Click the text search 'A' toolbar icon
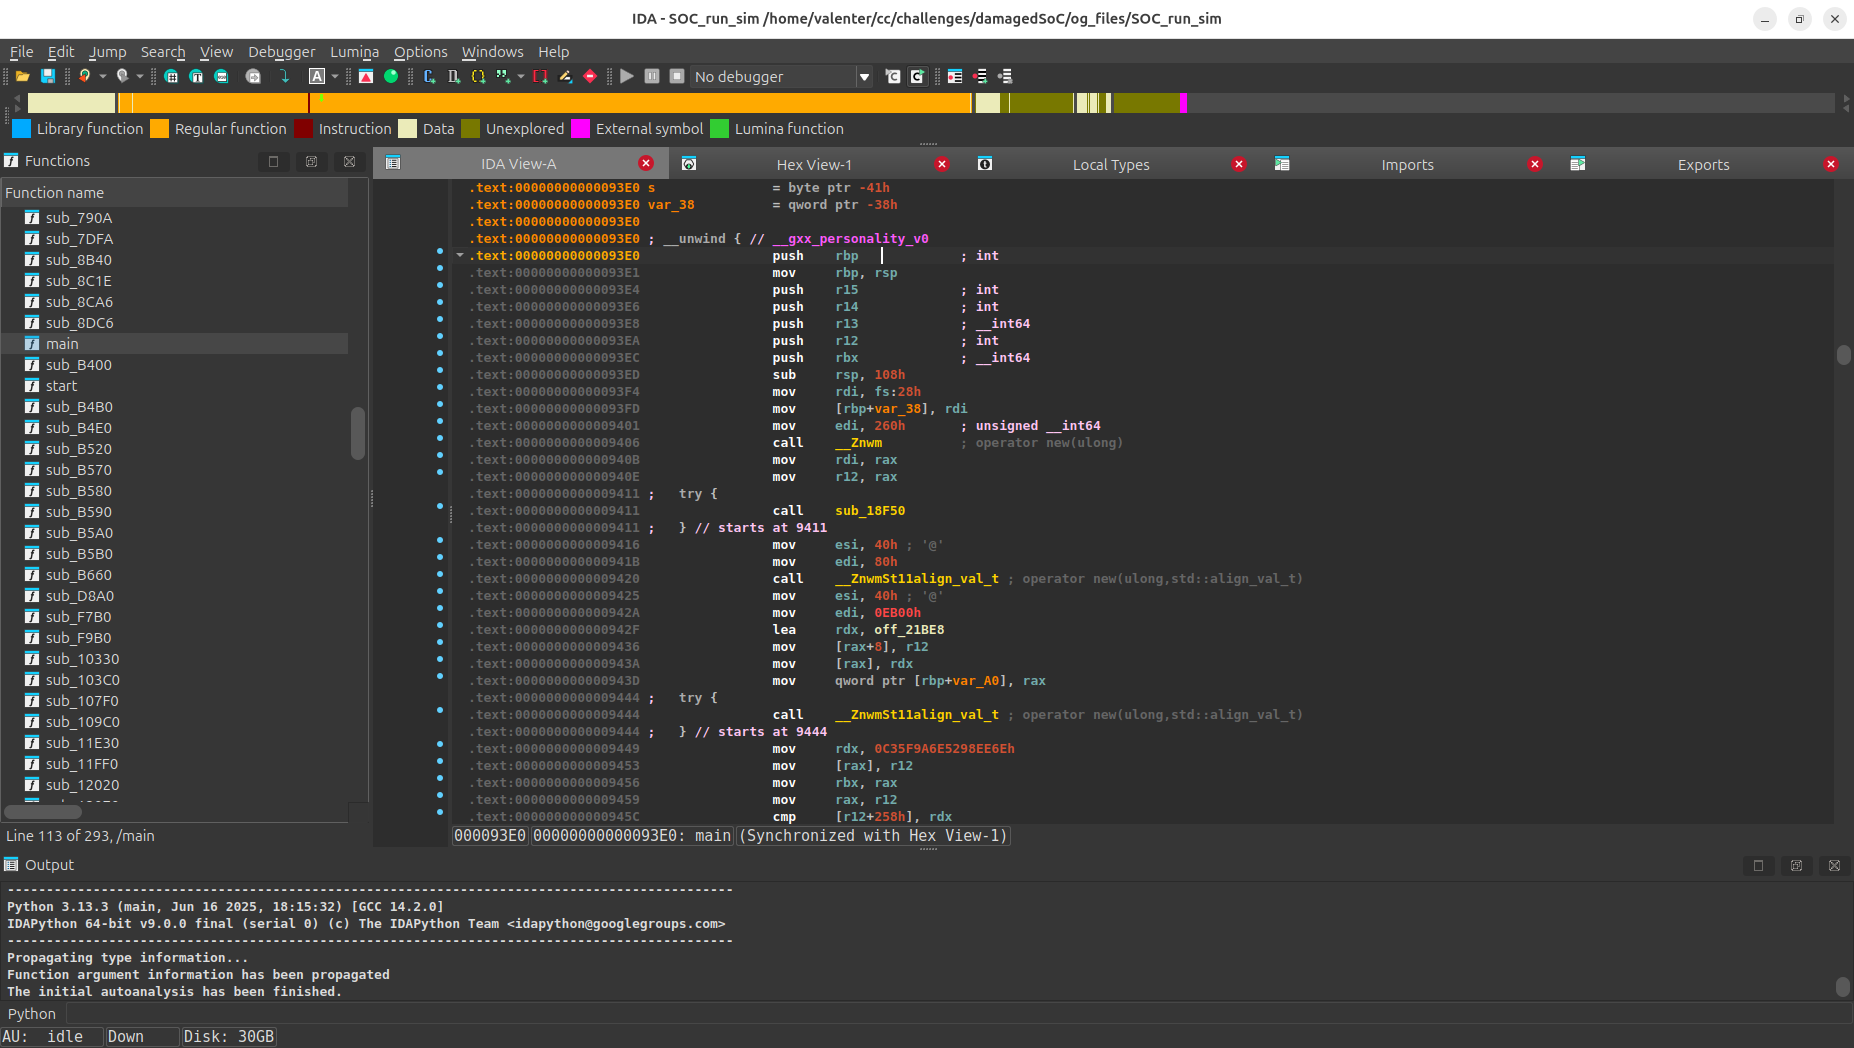Screen dimensions: 1854x1048 [x=317, y=76]
